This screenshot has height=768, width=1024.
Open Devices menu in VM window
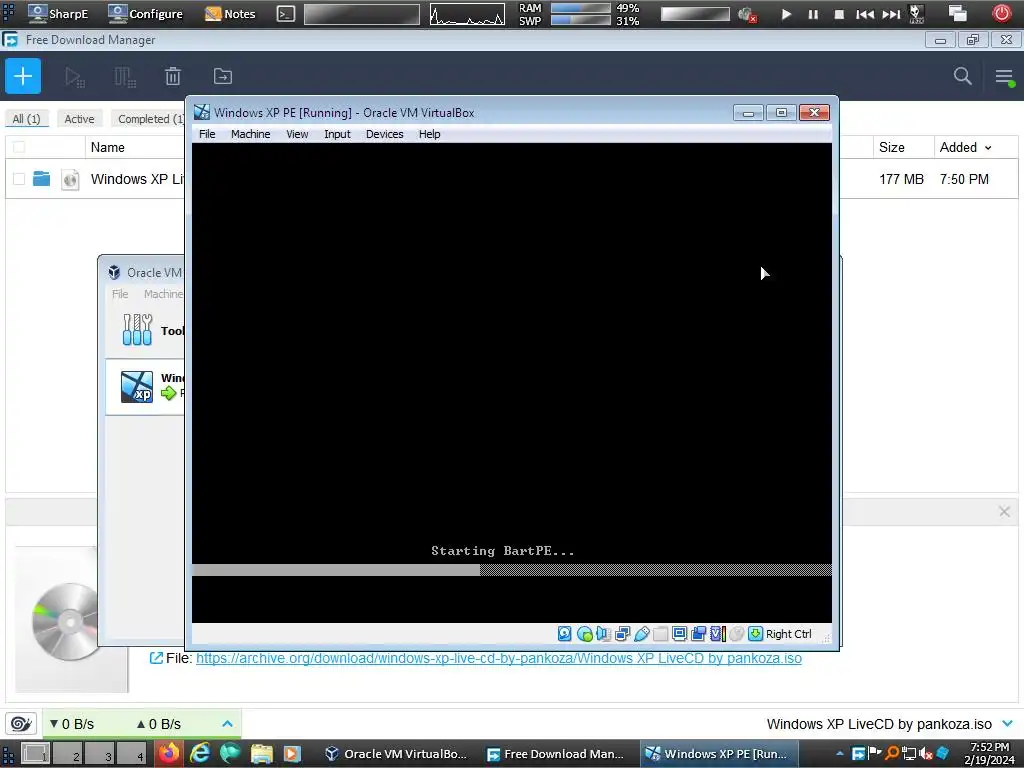(x=385, y=134)
